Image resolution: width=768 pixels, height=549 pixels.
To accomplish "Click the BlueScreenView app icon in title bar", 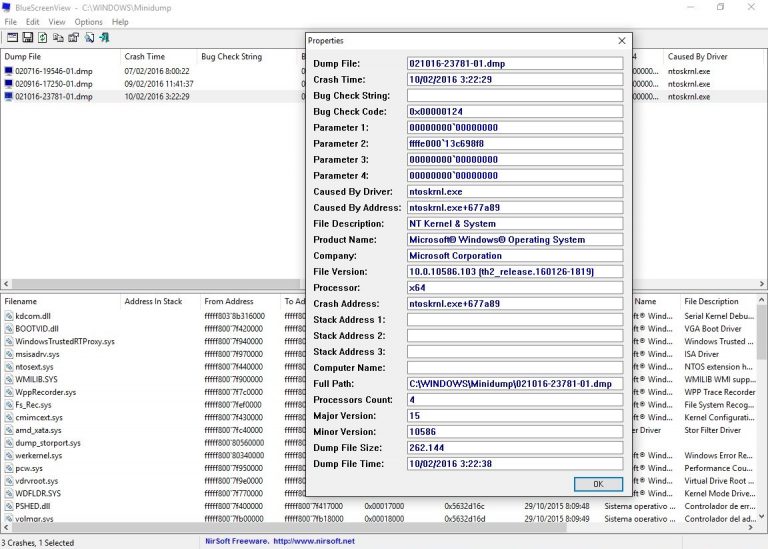I will pos(6,7).
